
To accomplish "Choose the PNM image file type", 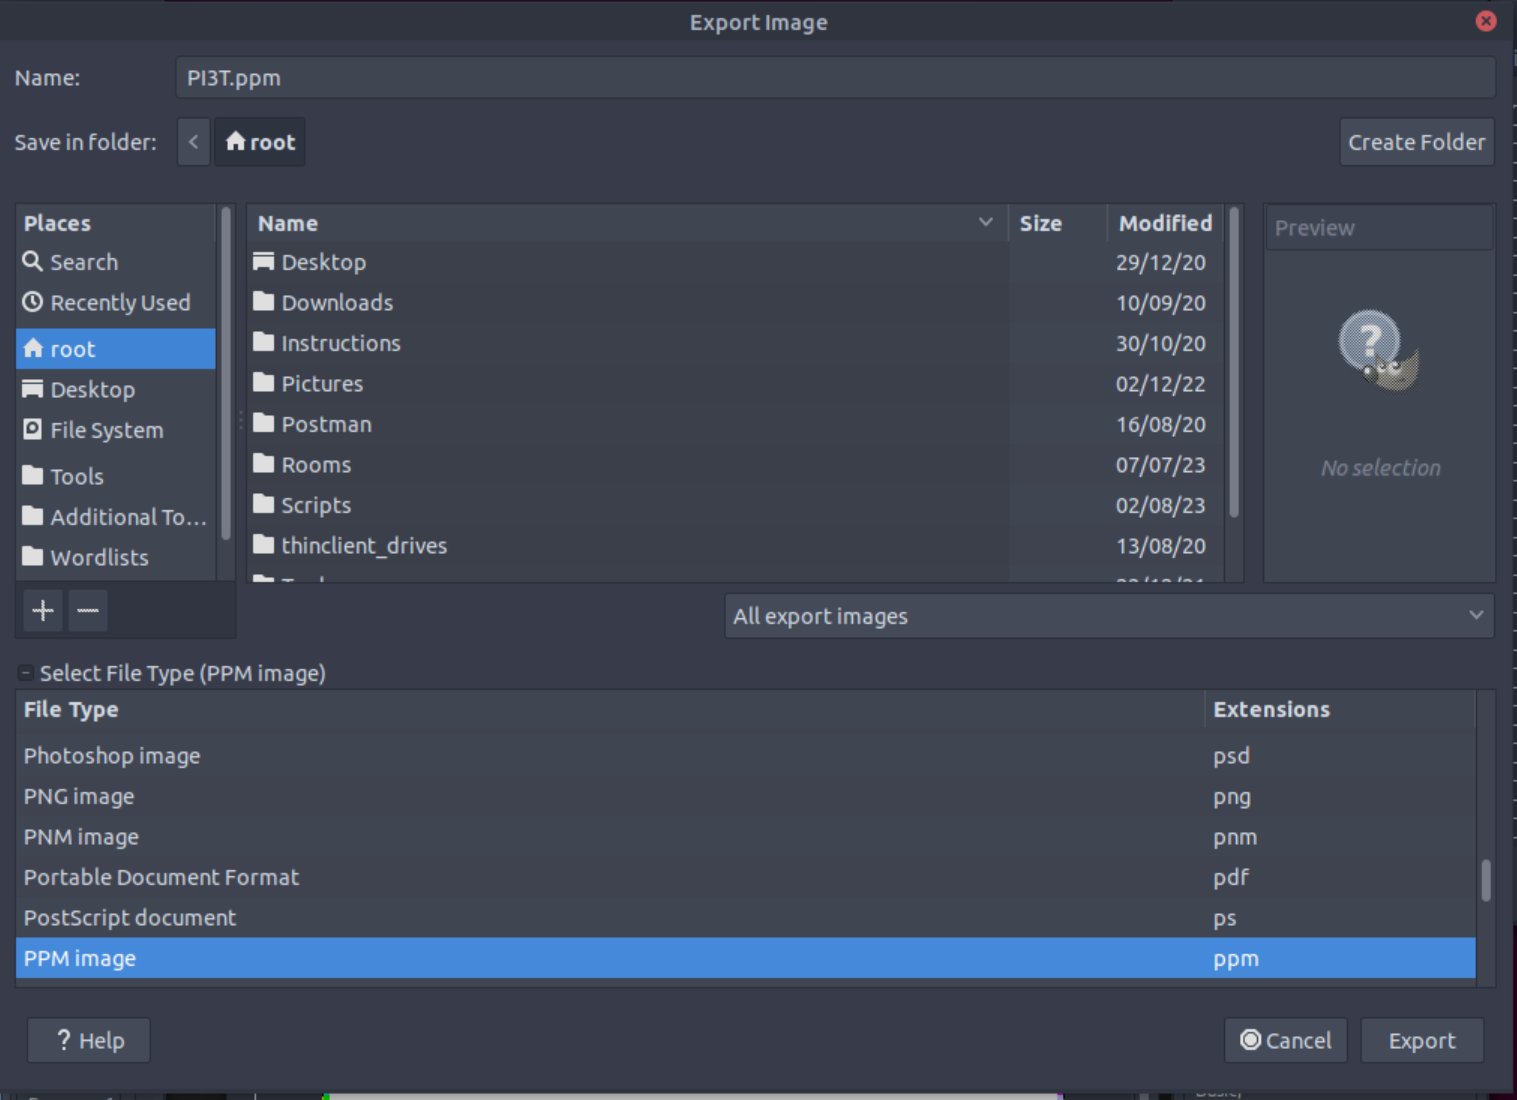I will pyautogui.click(x=746, y=837).
